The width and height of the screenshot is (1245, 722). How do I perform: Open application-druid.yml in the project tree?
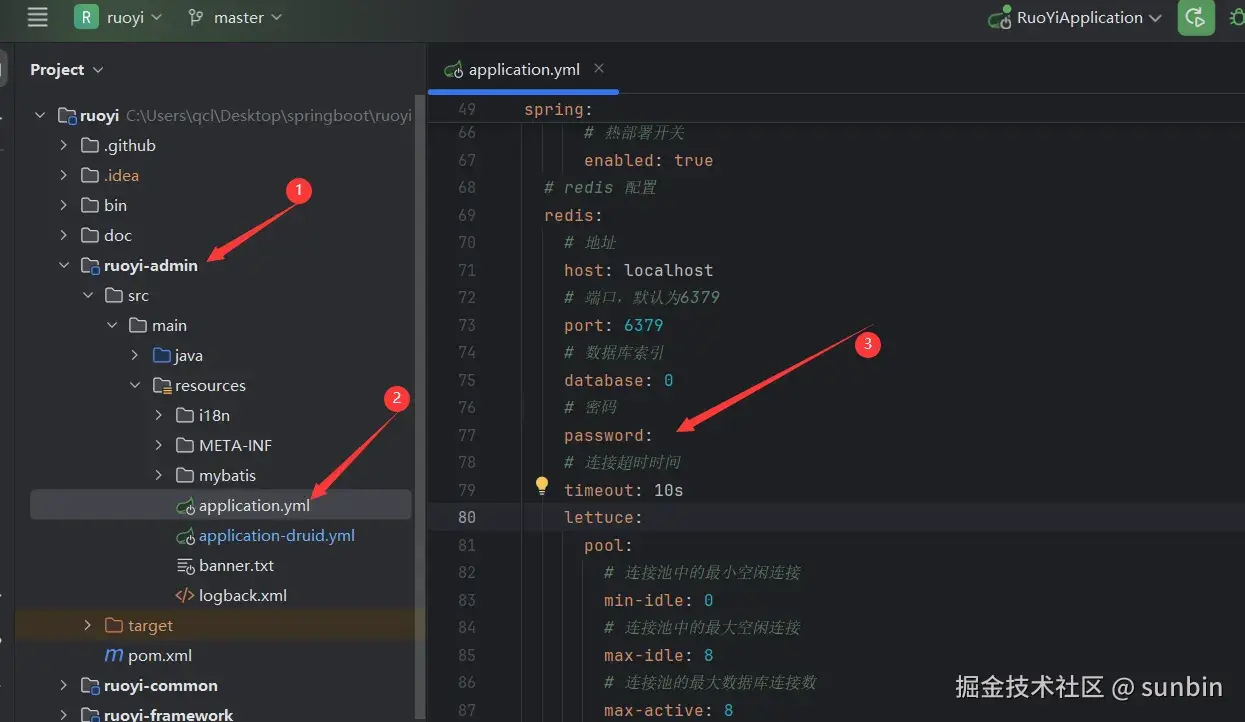pos(276,535)
